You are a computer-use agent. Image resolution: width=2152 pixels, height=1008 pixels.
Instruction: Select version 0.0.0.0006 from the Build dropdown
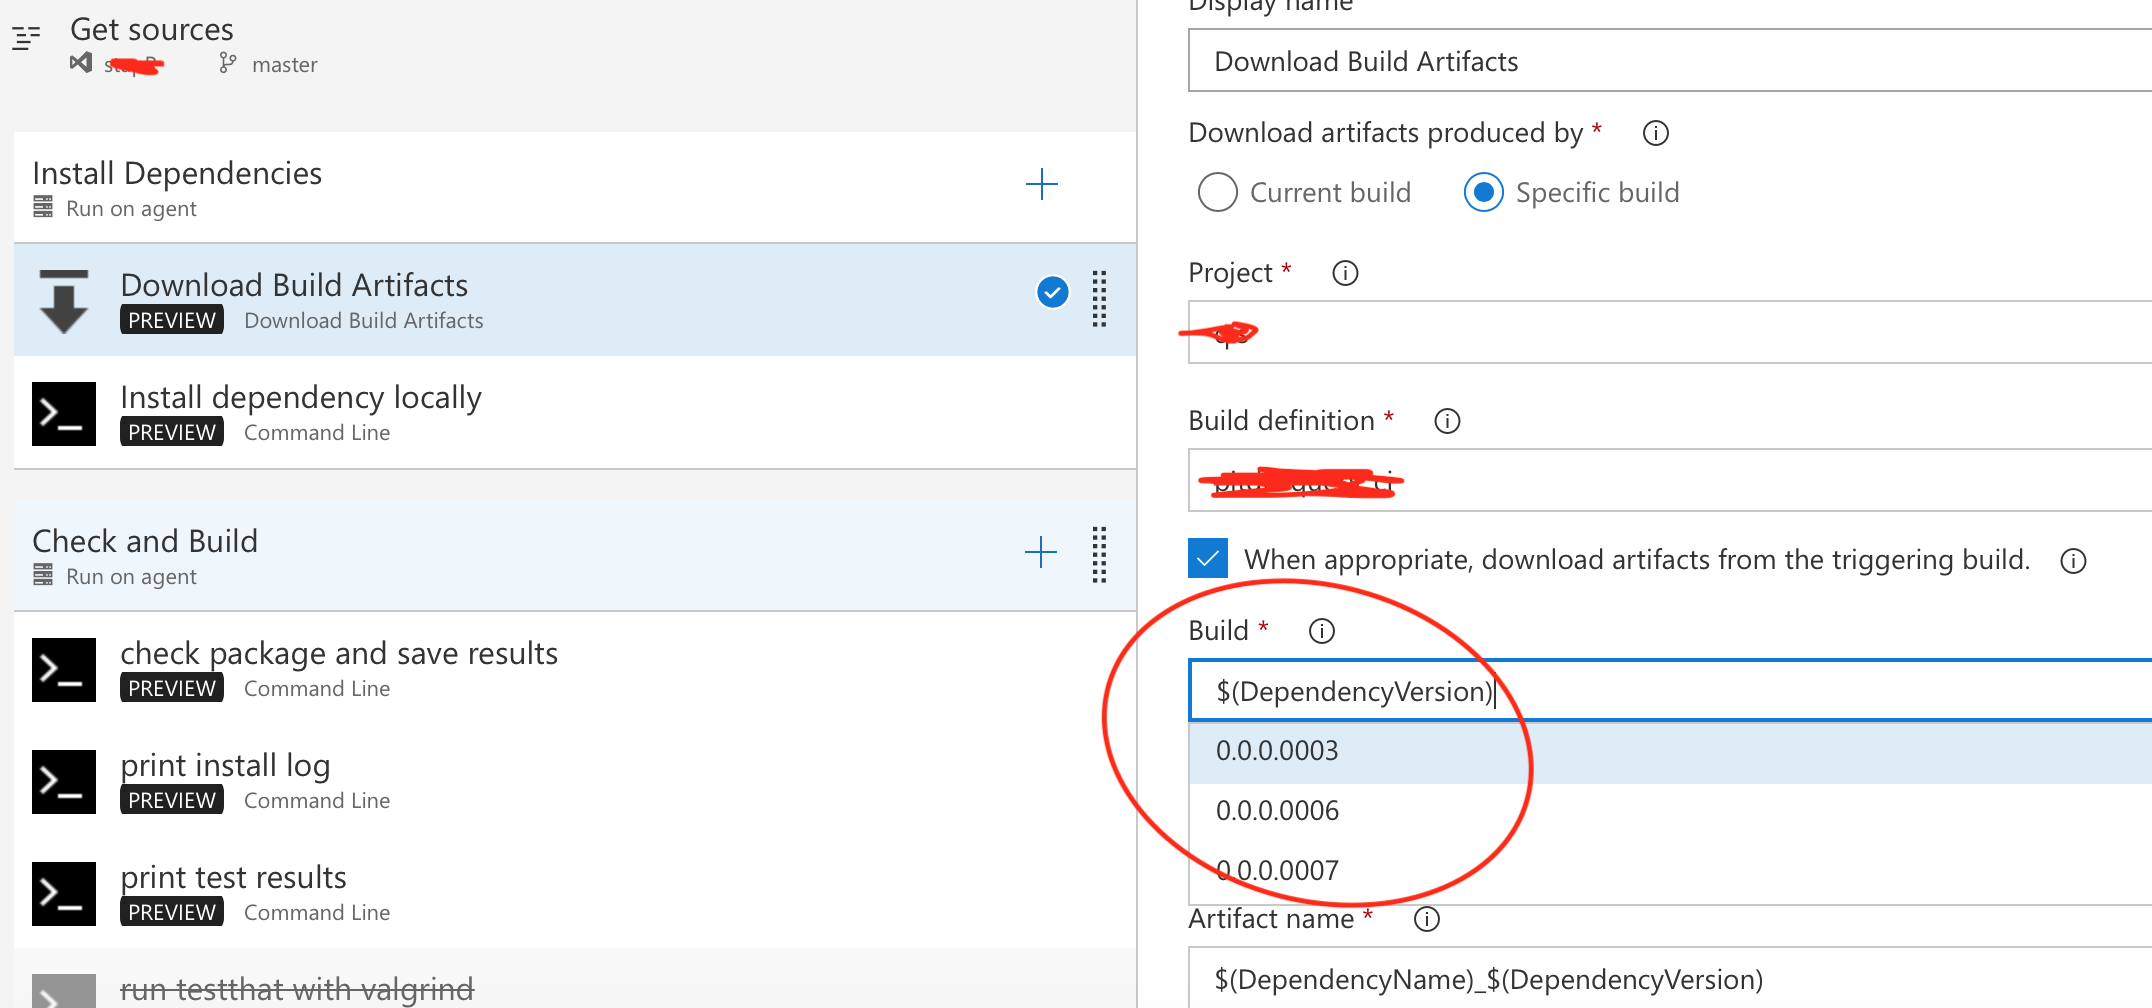pyautogui.click(x=1277, y=810)
